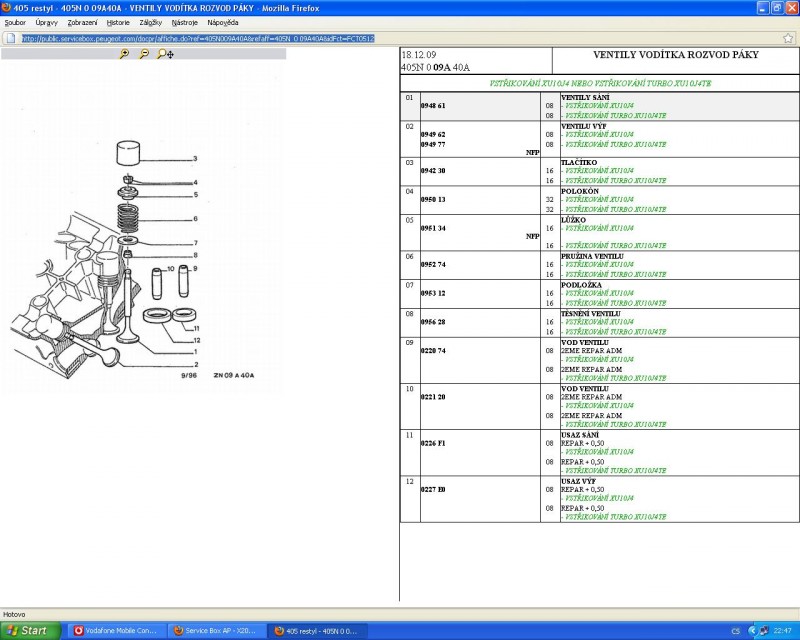Click the zoom in magnifier icon
This screenshot has width=800, height=640.
124,54
